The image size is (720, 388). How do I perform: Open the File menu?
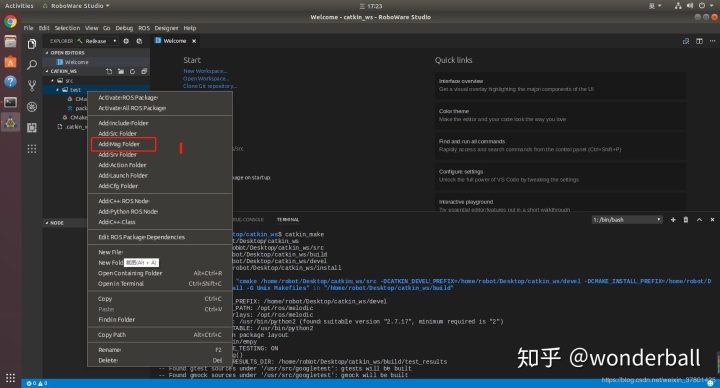(x=28, y=28)
